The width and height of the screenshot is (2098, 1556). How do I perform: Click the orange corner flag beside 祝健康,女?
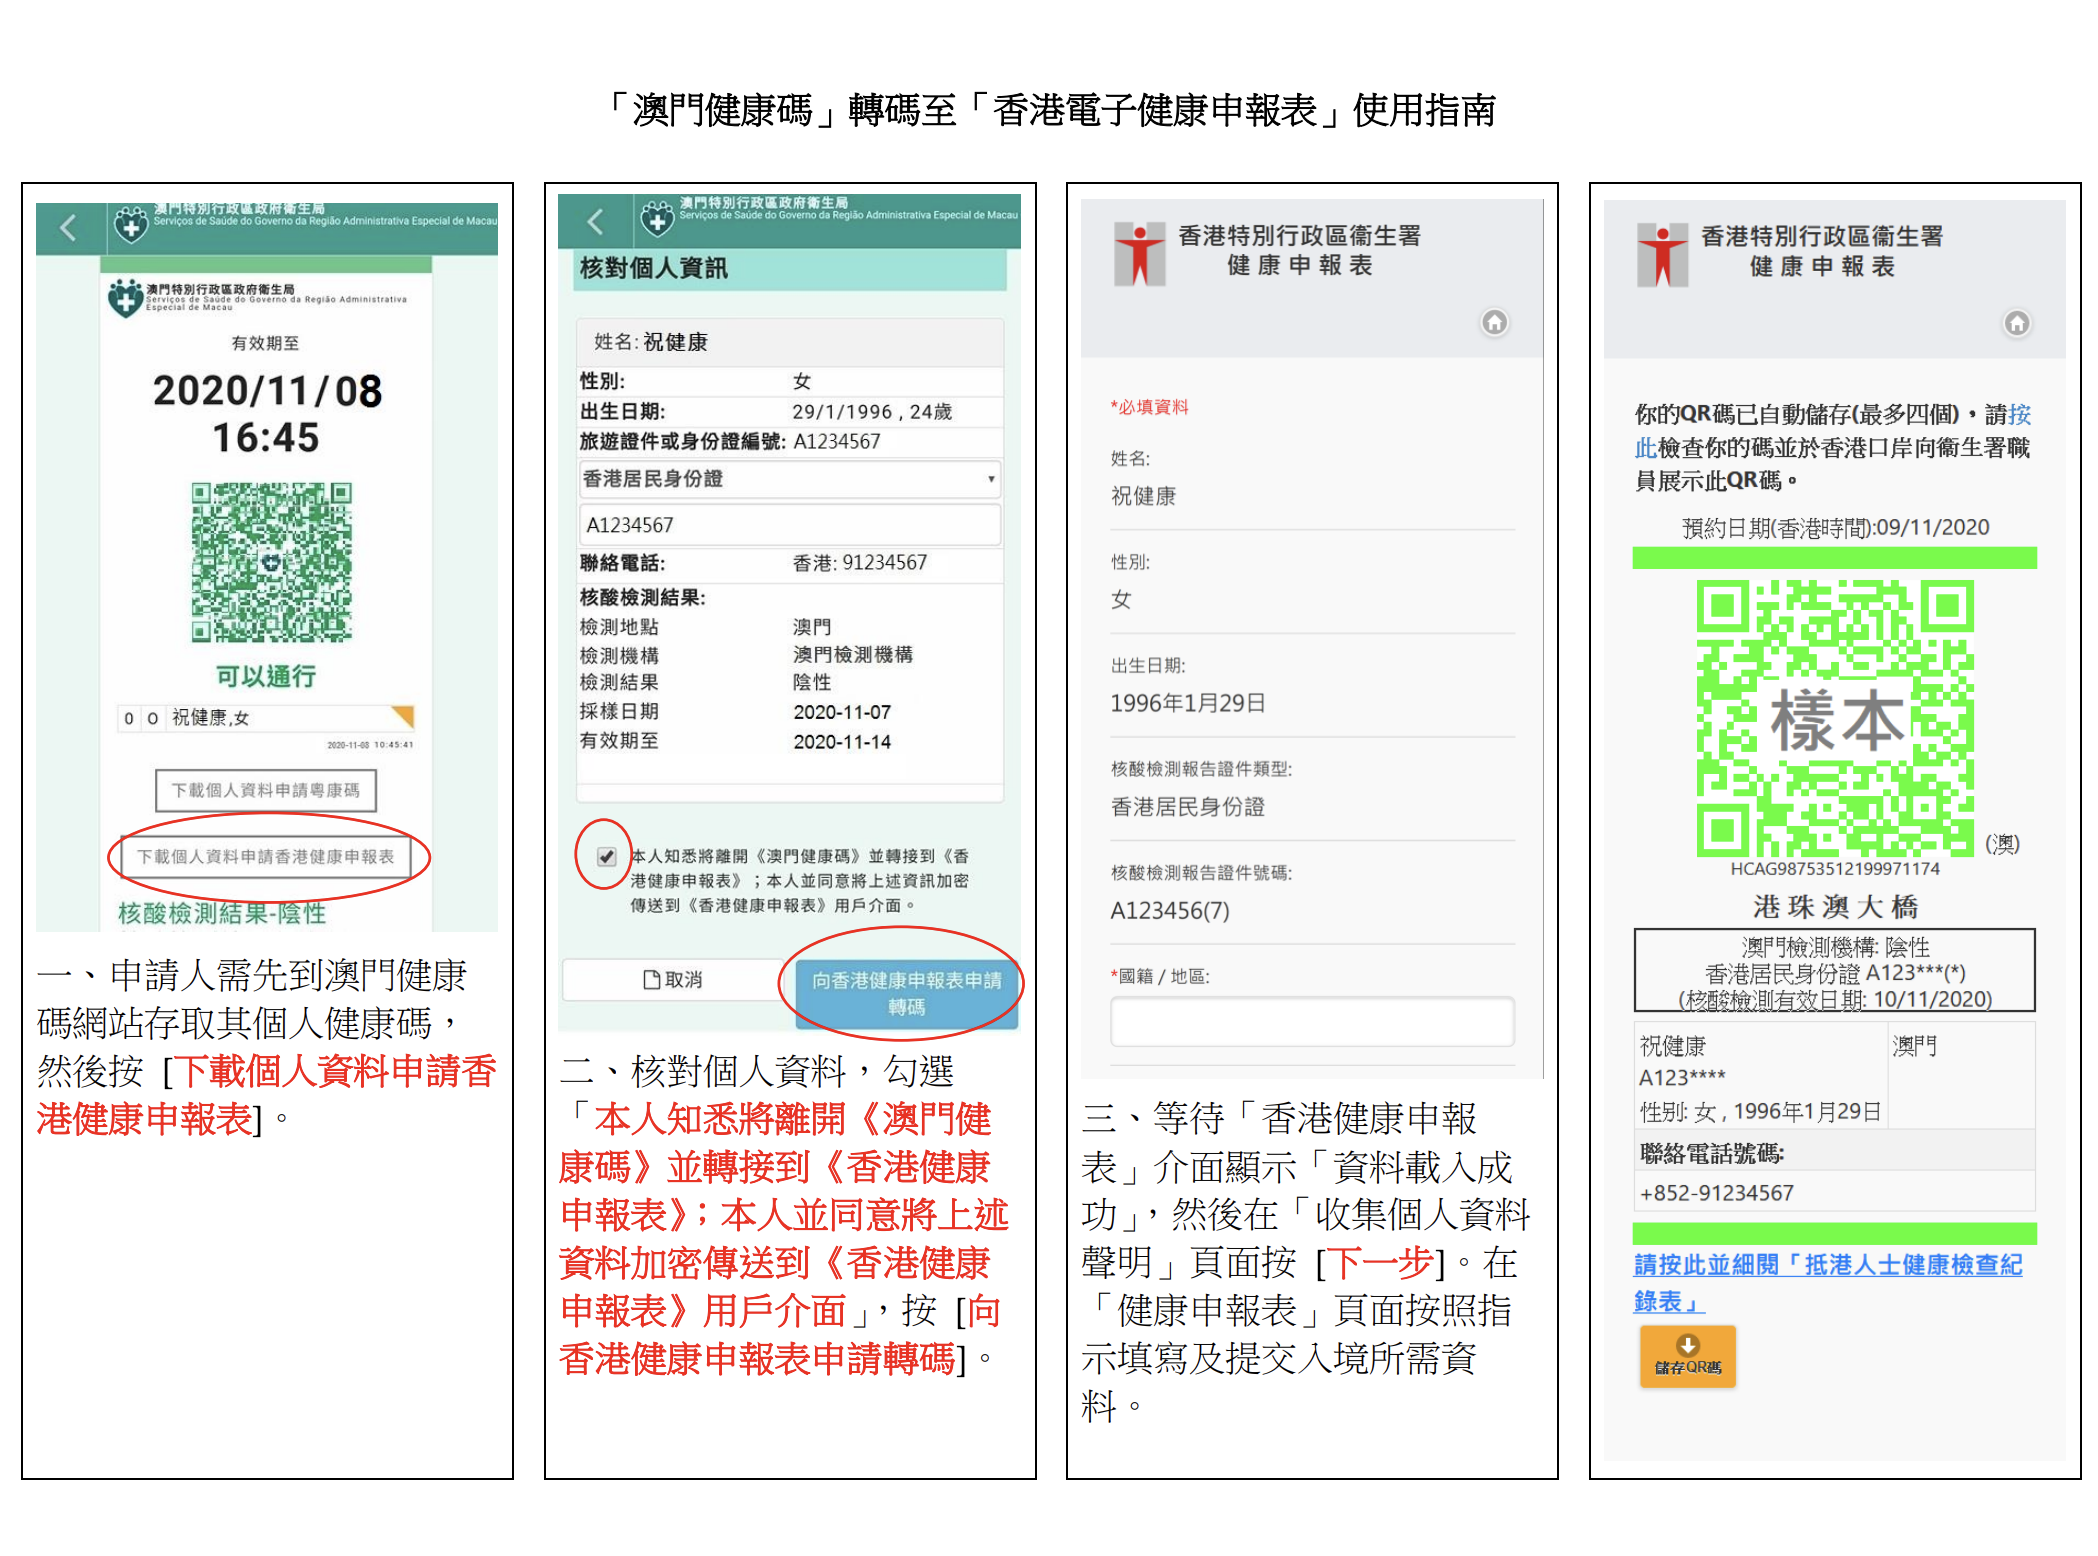coord(402,716)
